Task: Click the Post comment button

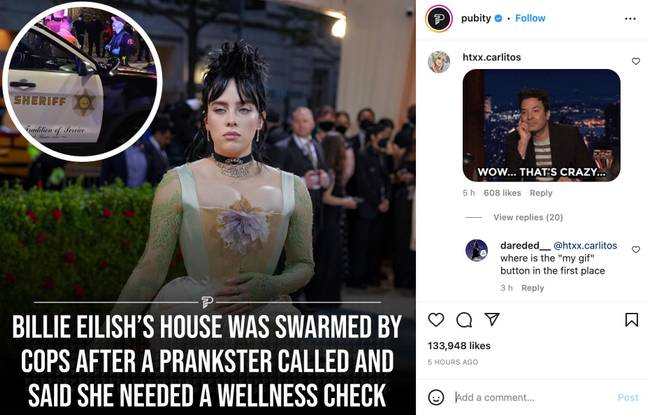Action: click(x=628, y=398)
